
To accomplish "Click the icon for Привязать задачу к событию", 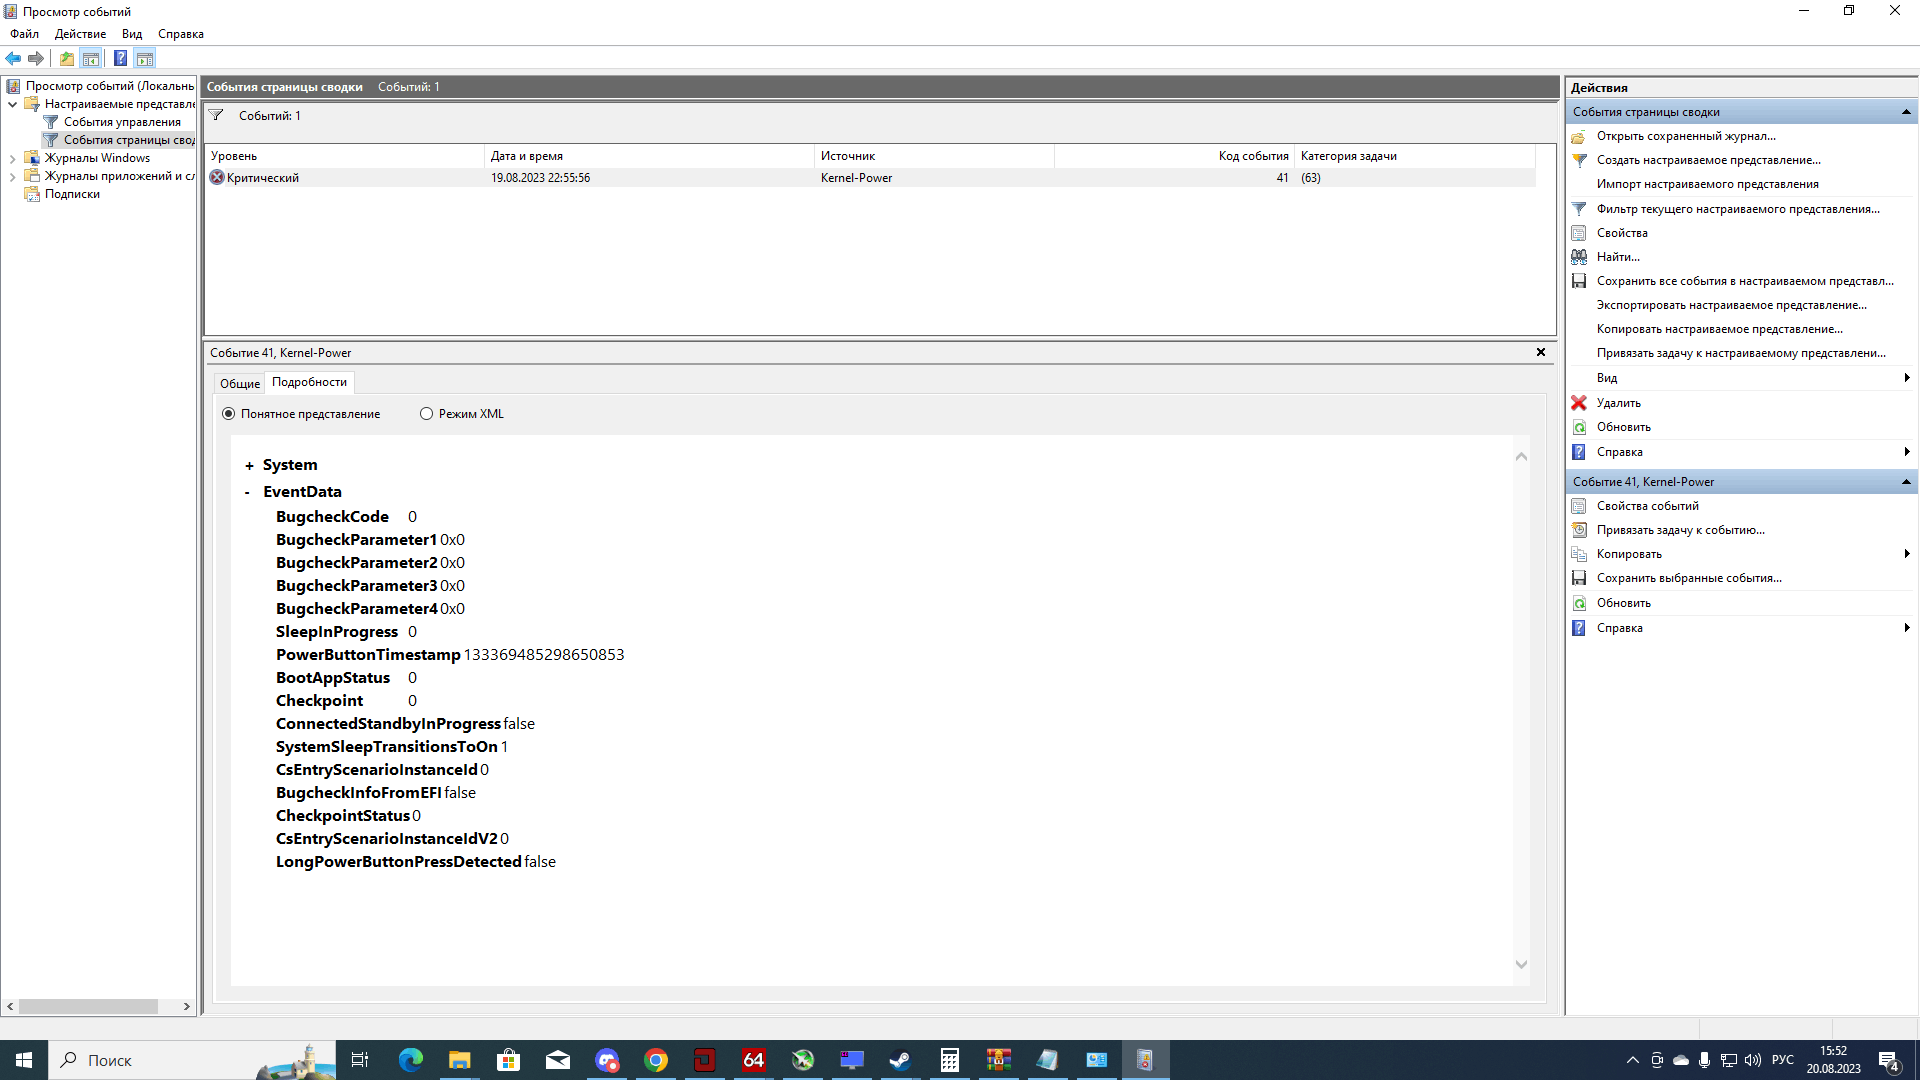I will point(1579,530).
